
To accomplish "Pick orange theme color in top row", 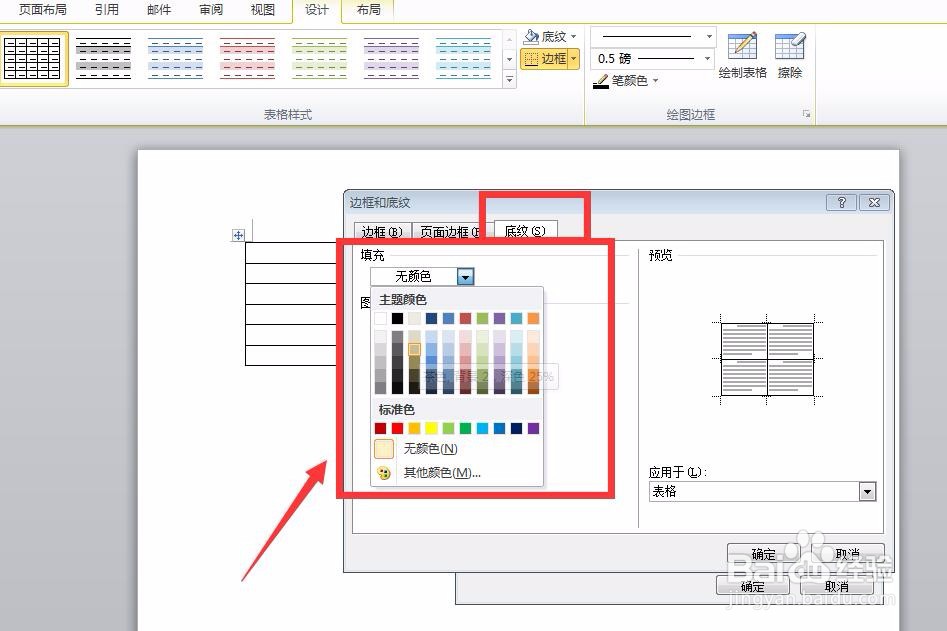I will click(x=533, y=318).
